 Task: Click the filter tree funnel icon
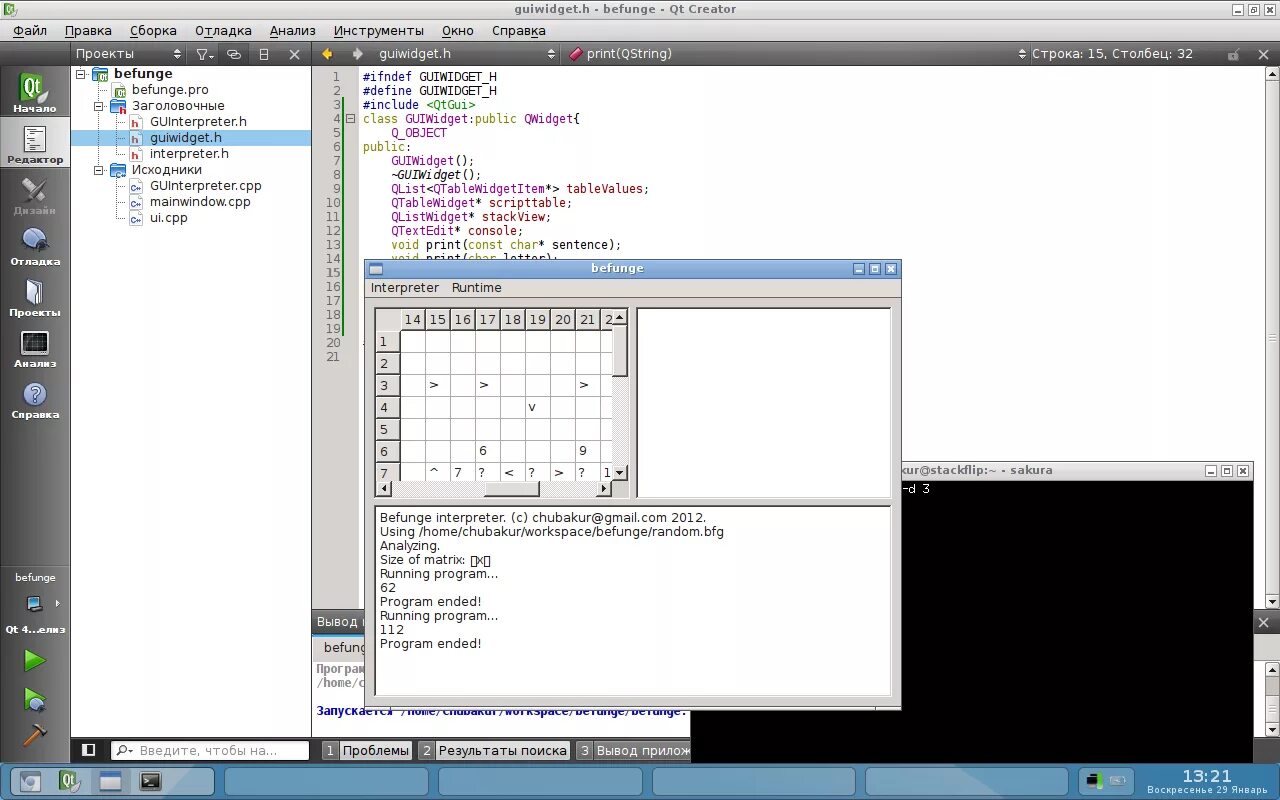point(203,54)
